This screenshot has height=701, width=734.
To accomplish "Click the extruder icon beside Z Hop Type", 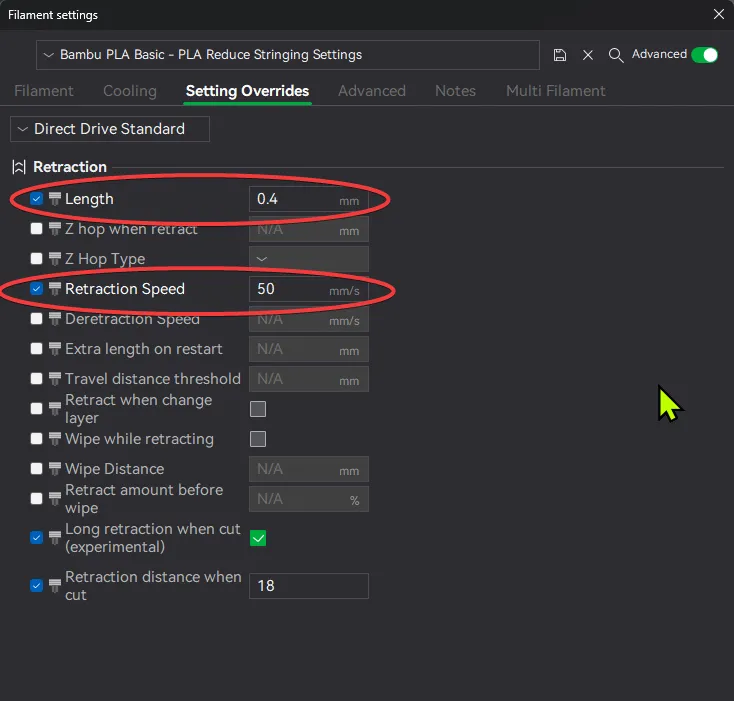I will tap(55, 258).
